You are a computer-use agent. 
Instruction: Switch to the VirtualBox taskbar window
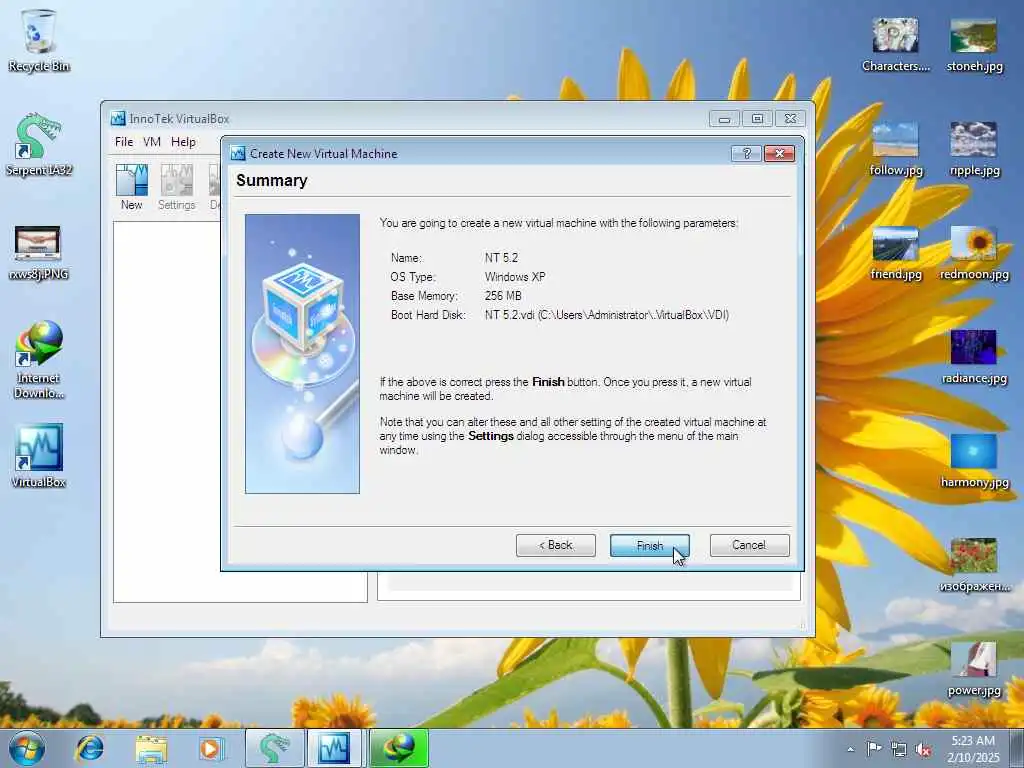point(334,748)
